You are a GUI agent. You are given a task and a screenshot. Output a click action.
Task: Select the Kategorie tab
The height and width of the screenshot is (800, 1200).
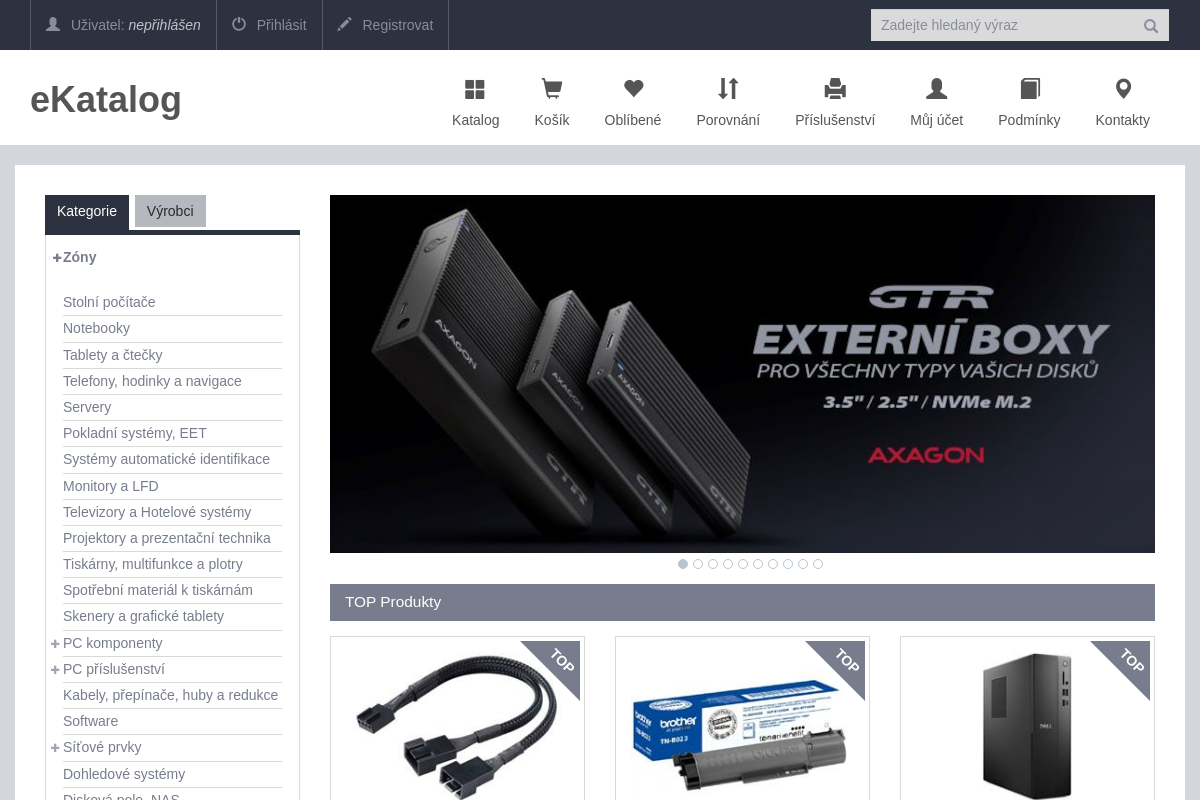(x=87, y=211)
